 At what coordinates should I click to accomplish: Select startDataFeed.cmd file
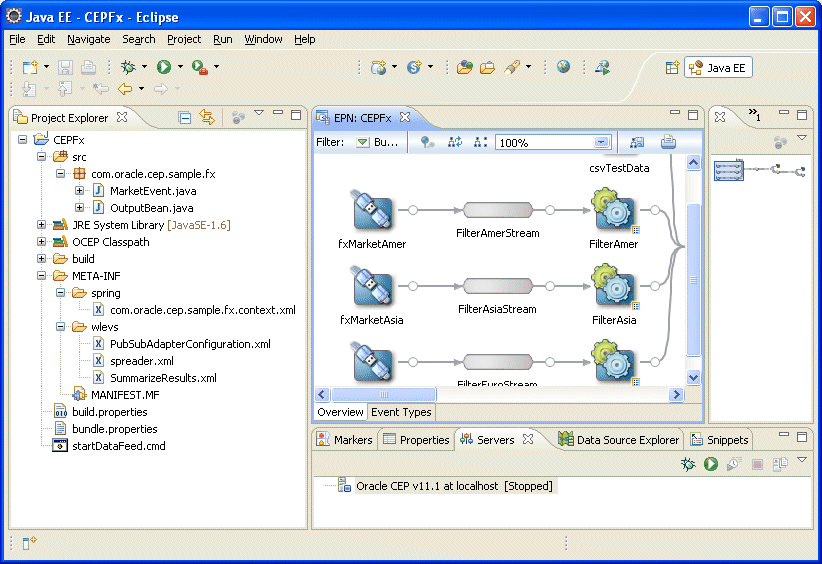118,446
